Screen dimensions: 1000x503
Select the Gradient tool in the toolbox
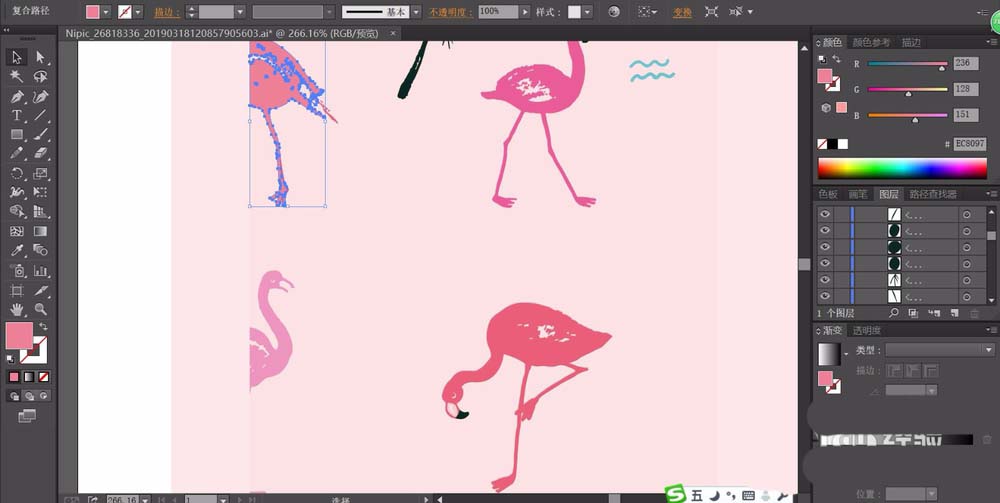click(41, 231)
